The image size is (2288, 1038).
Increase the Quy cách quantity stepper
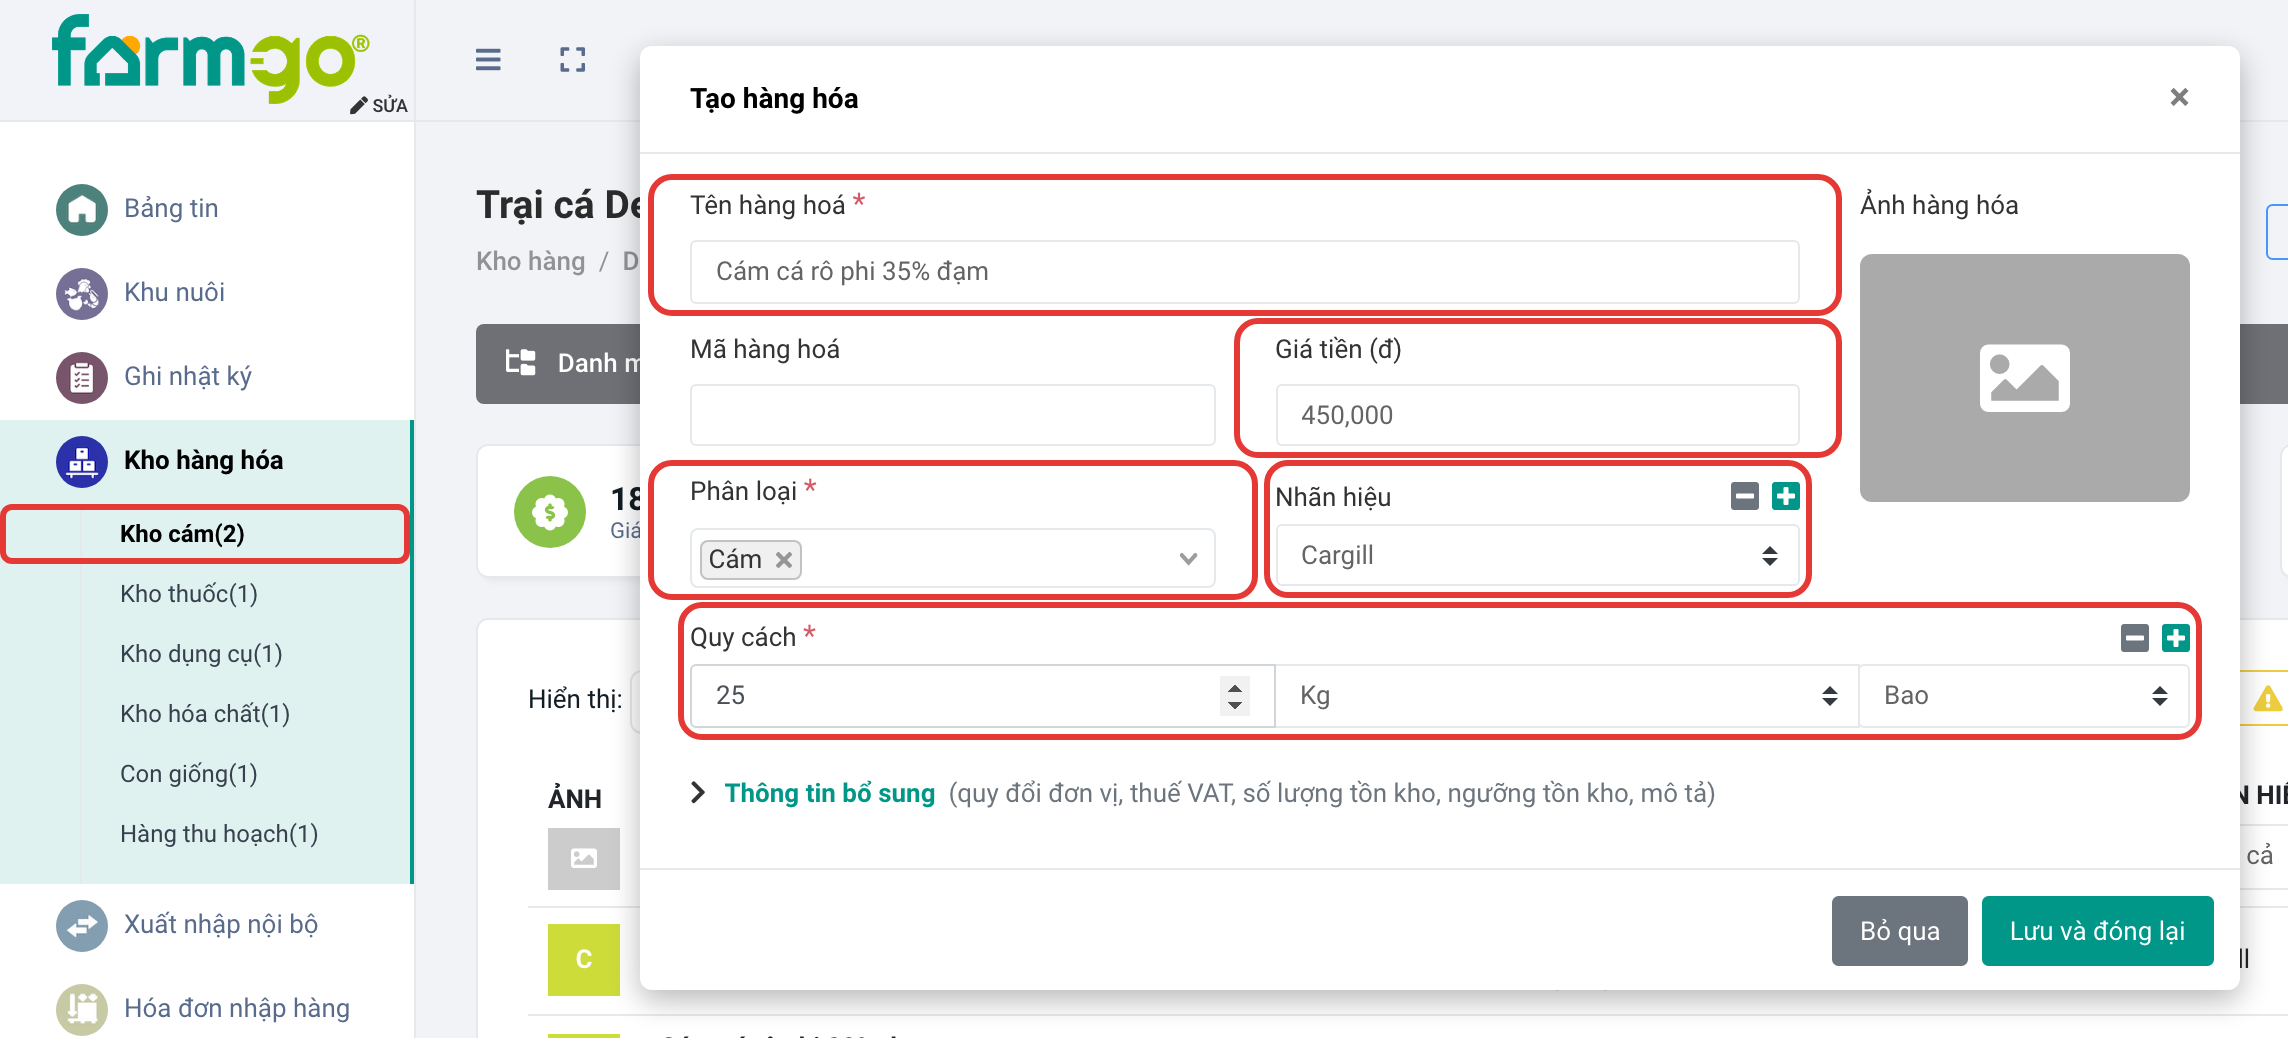tap(1235, 687)
